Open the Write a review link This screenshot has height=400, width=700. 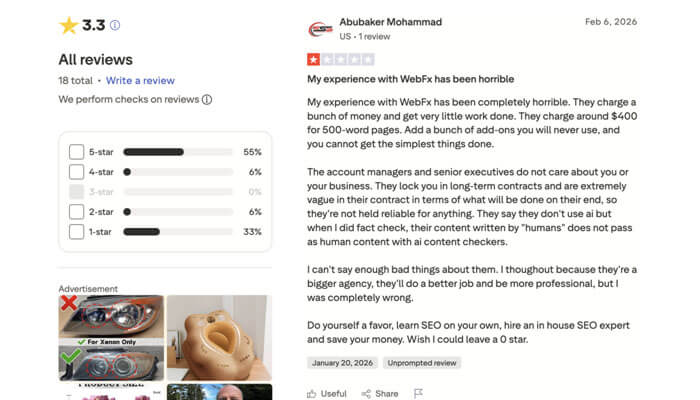140,80
